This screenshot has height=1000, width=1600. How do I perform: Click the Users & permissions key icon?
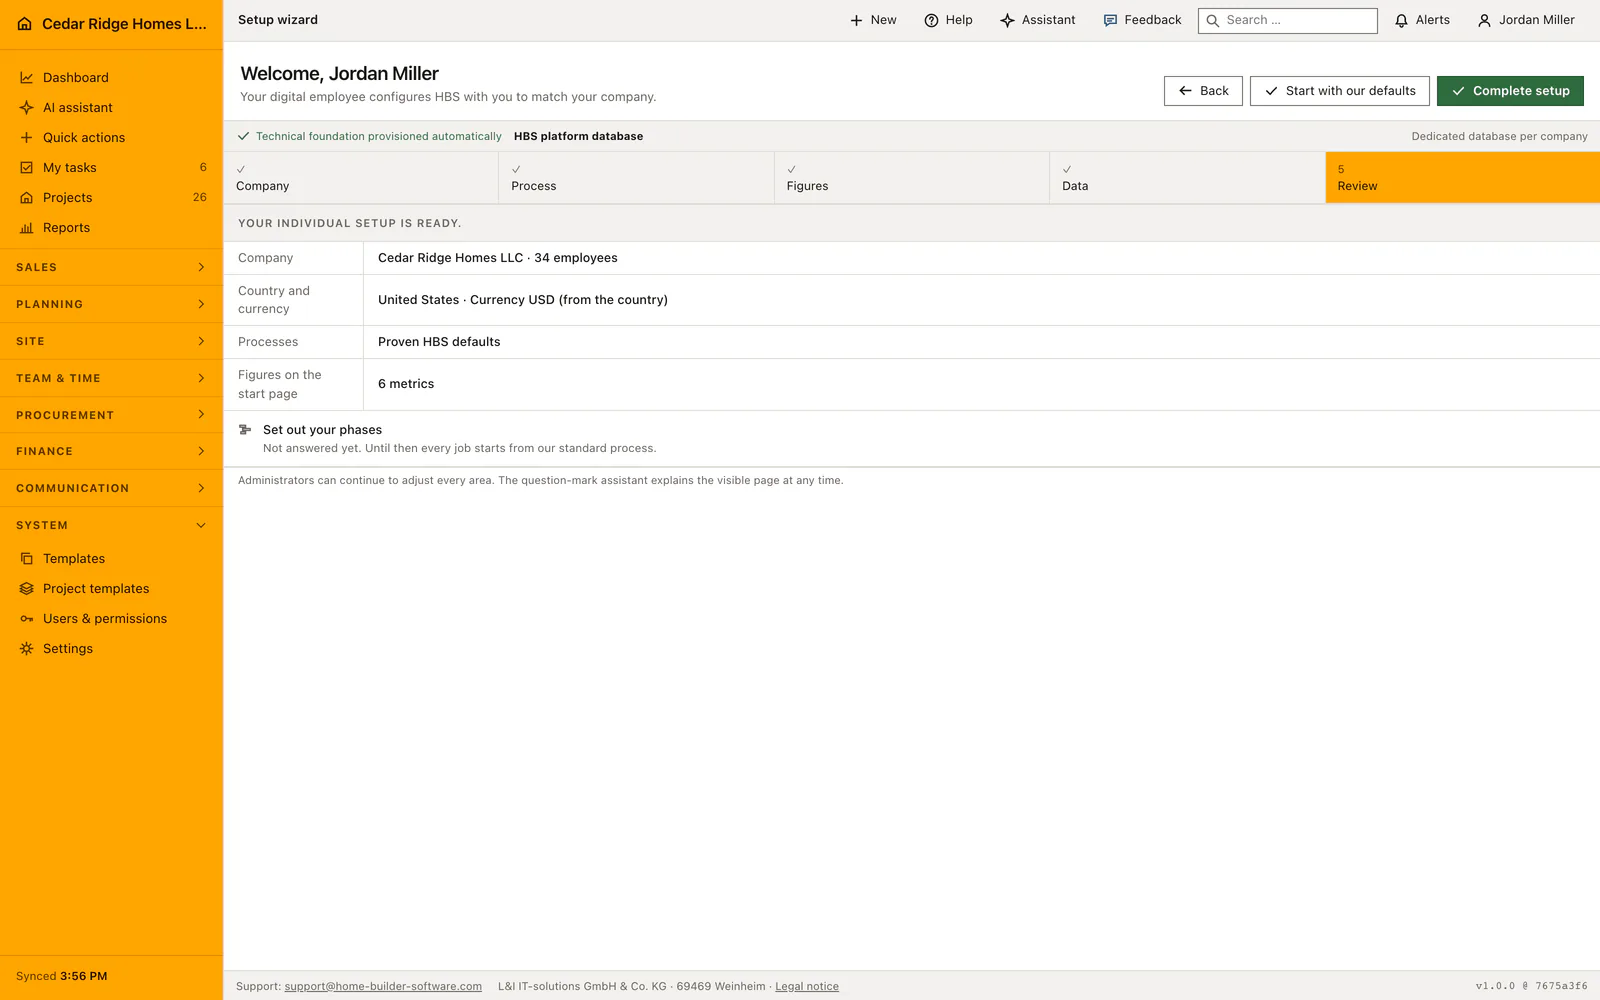coord(27,619)
